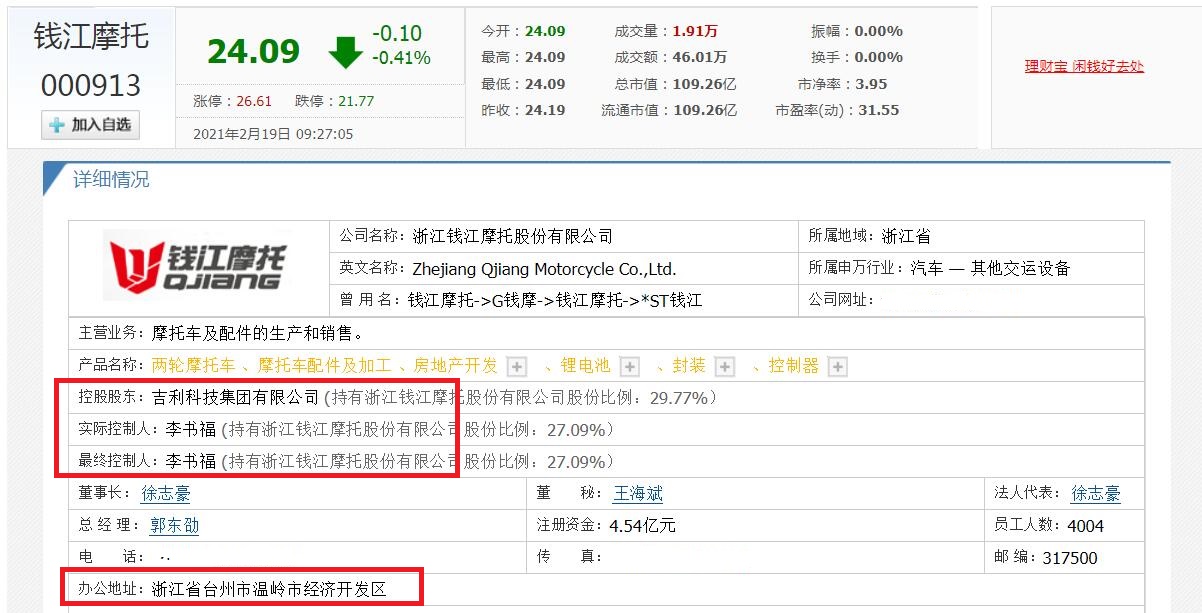Open general manager 郭东劭 link

pos(175,525)
